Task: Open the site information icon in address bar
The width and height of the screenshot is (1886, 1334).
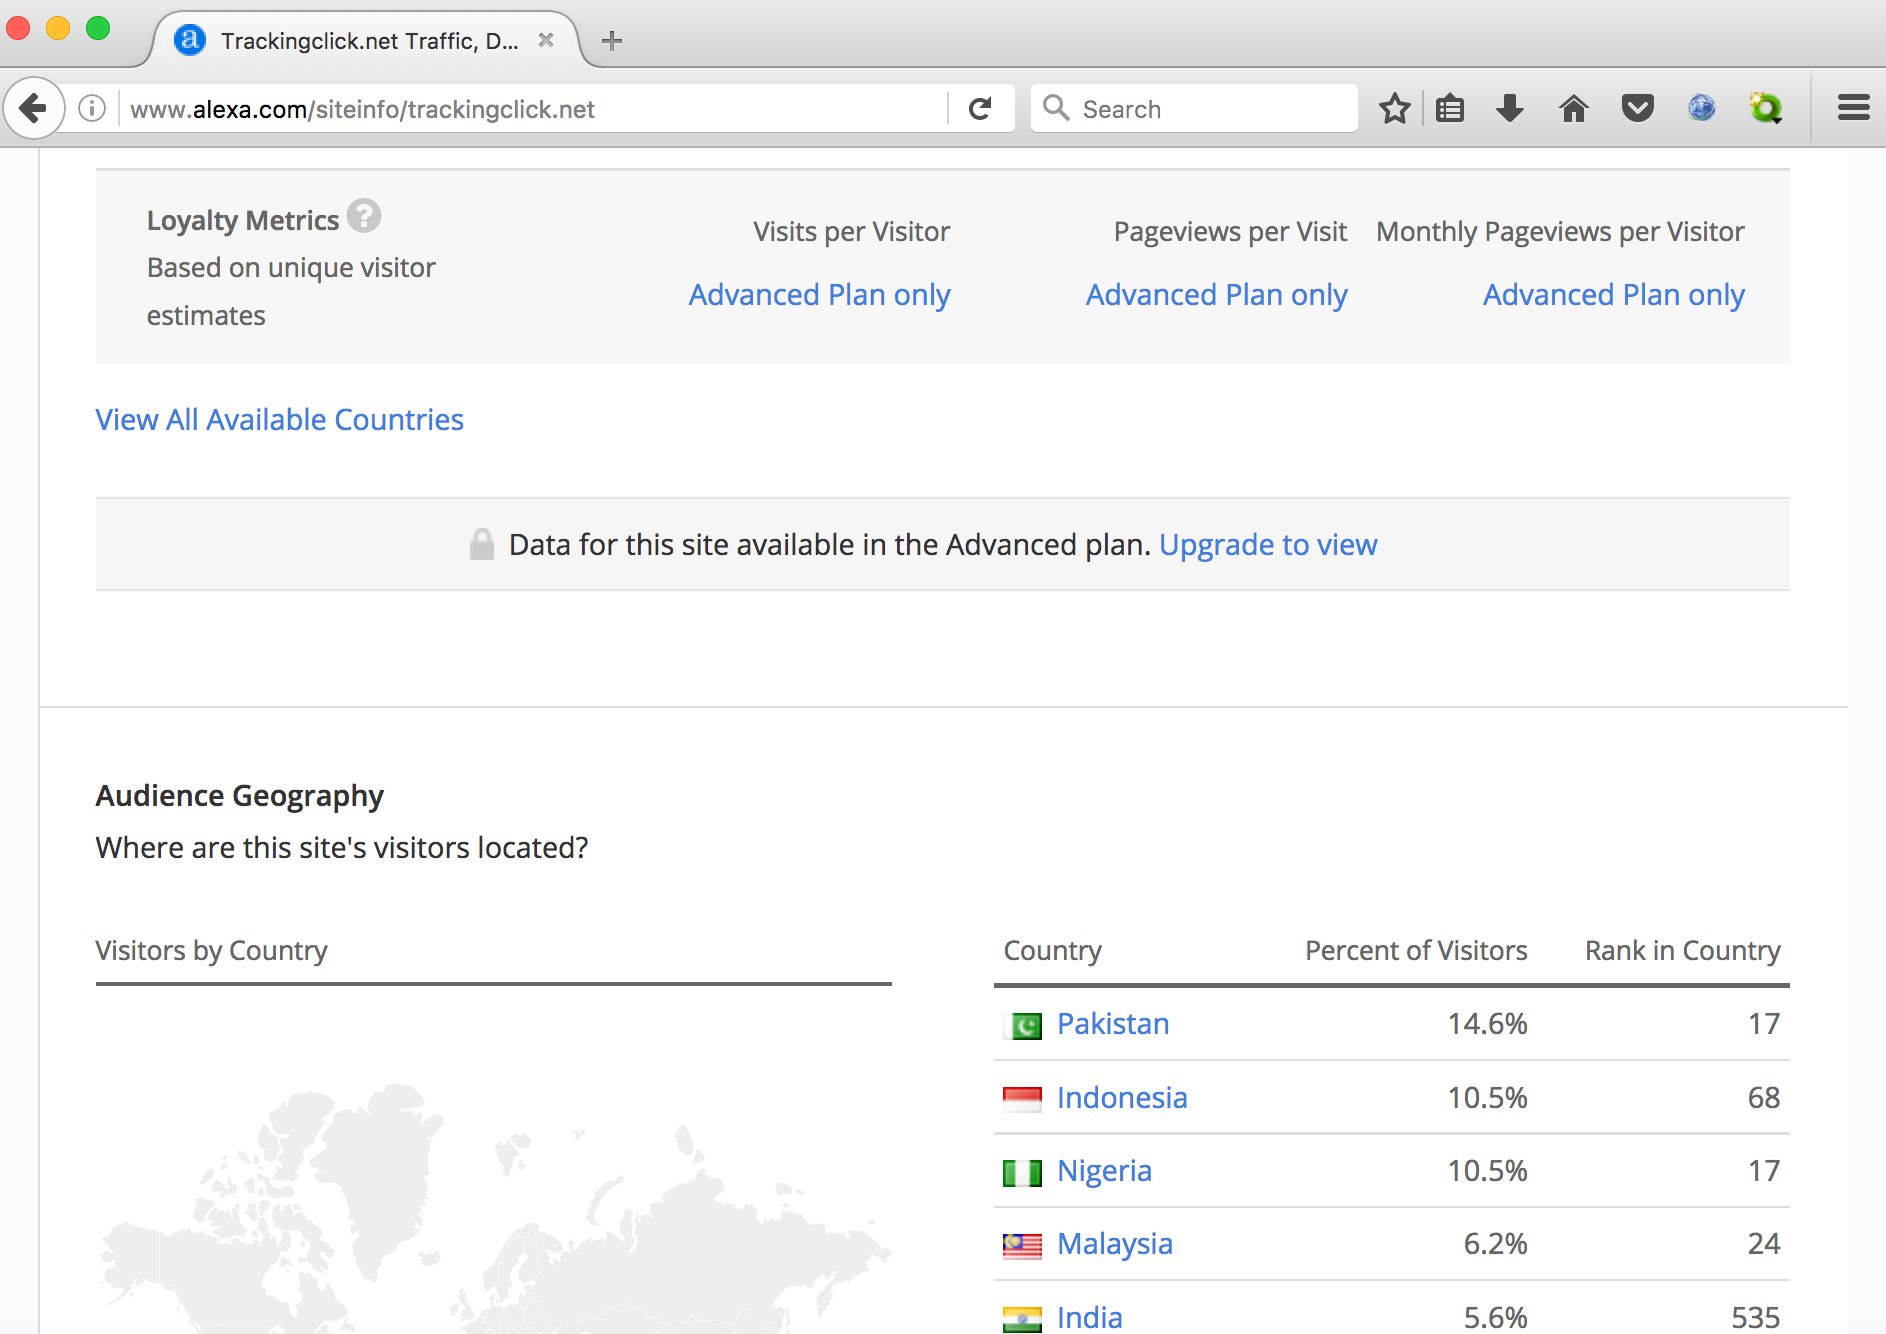Action: (x=92, y=108)
